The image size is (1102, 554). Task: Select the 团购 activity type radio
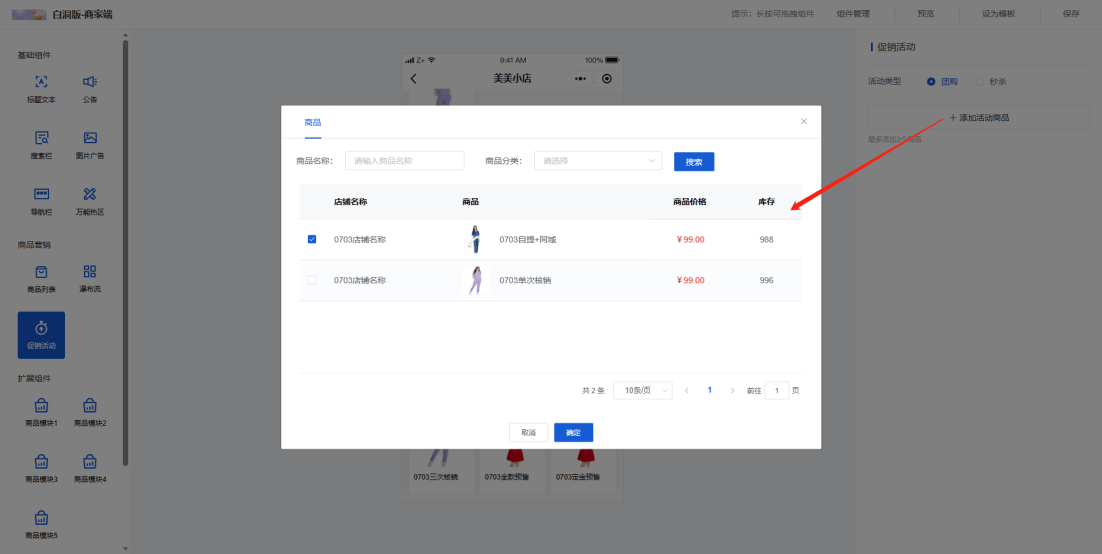pyautogui.click(x=931, y=82)
